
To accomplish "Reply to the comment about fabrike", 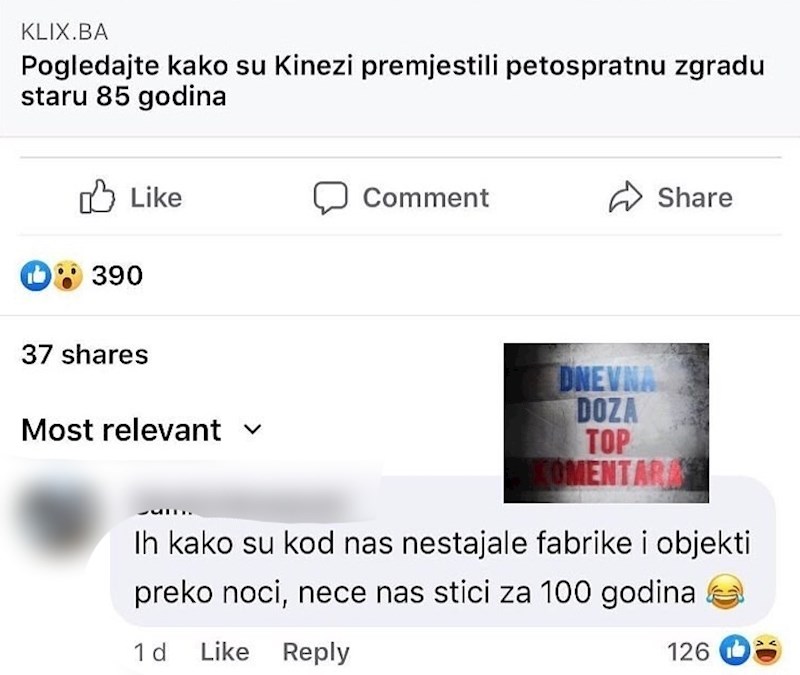I will coord(316,652).
